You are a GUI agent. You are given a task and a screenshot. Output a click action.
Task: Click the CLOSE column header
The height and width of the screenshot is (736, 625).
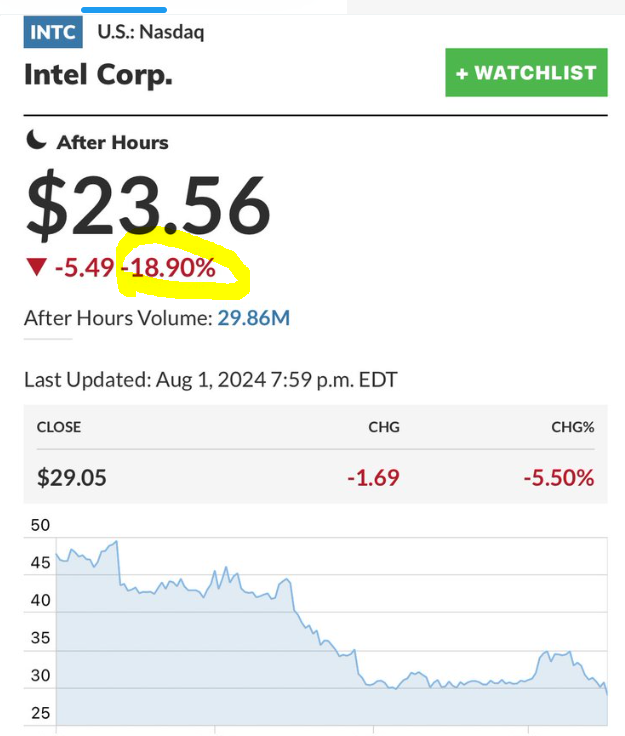(59, 427)
